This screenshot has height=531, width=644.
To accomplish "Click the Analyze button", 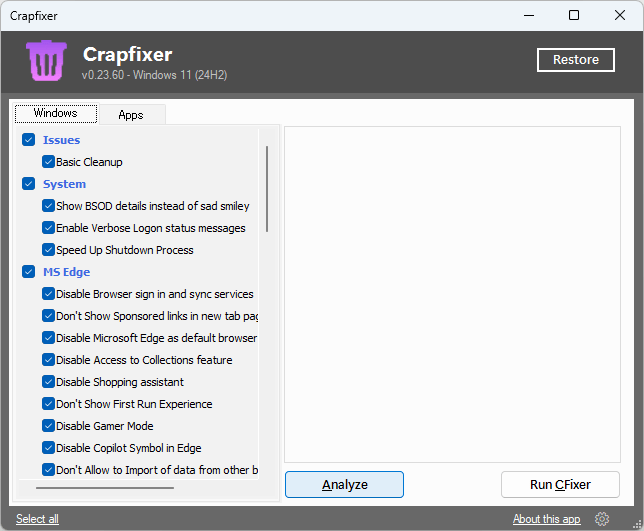I will pyautogui.click(x=344, y=485).
